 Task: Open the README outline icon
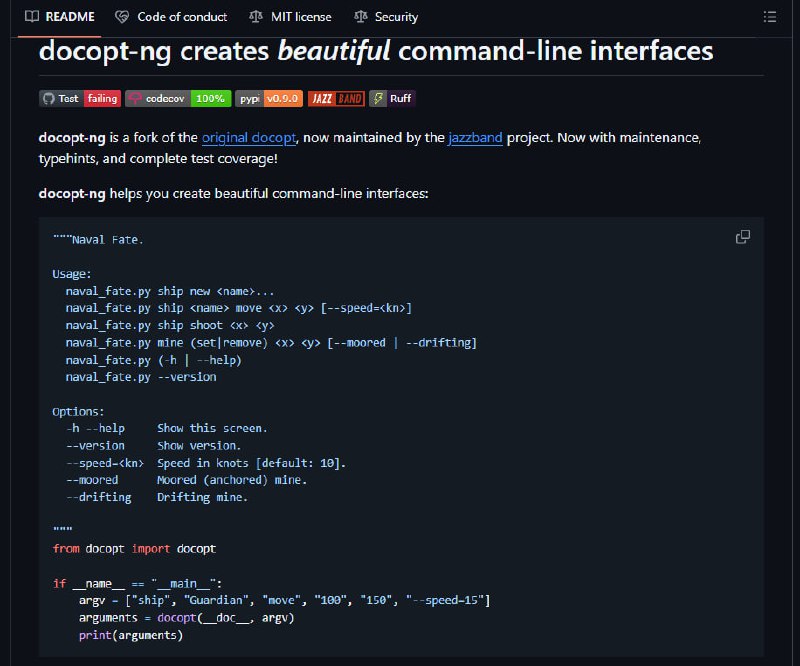[770, 17]
